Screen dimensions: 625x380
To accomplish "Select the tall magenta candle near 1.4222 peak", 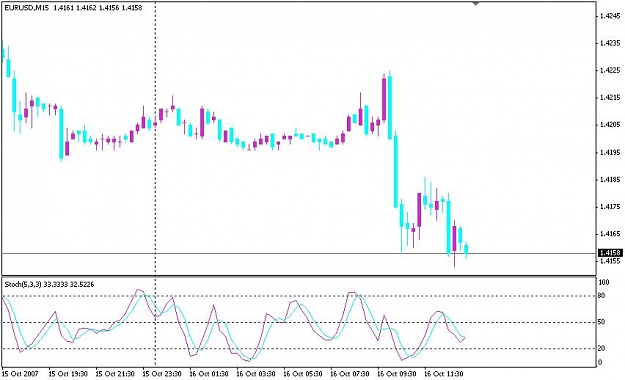I will 384,99.
